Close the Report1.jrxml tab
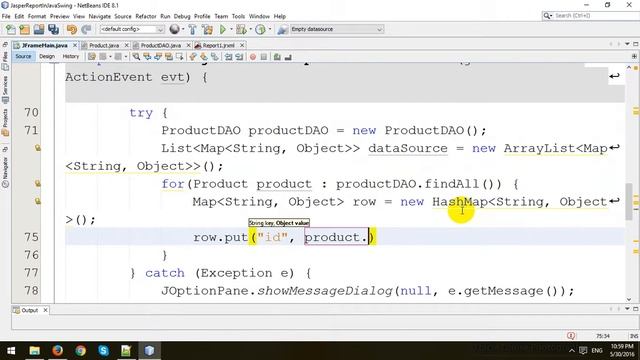Screen dimensions: 640x360 [x=242, y=45]
